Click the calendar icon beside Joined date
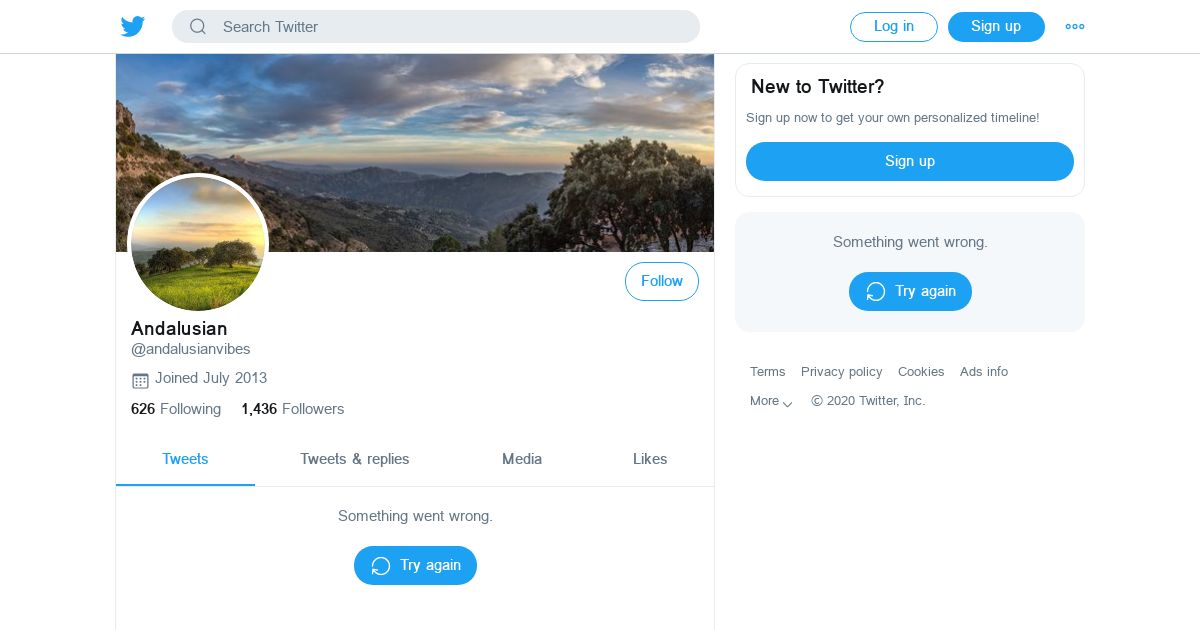 140,380
